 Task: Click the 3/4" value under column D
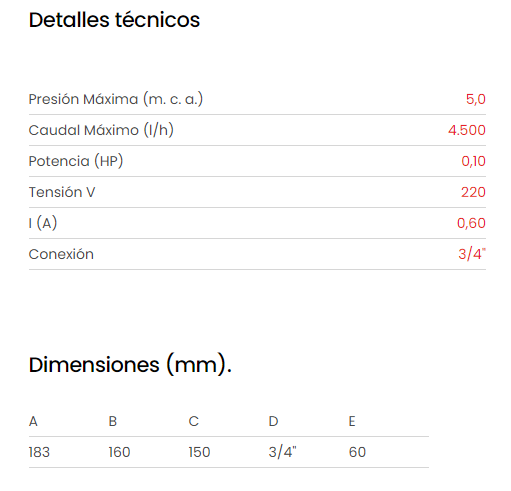coord(282,452)
